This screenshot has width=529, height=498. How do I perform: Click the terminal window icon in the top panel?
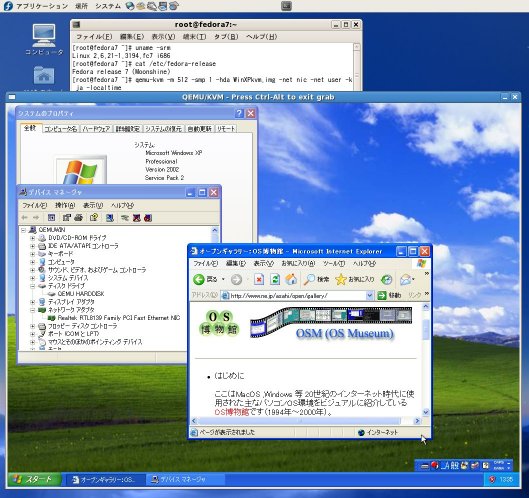[x=286, y=6]
